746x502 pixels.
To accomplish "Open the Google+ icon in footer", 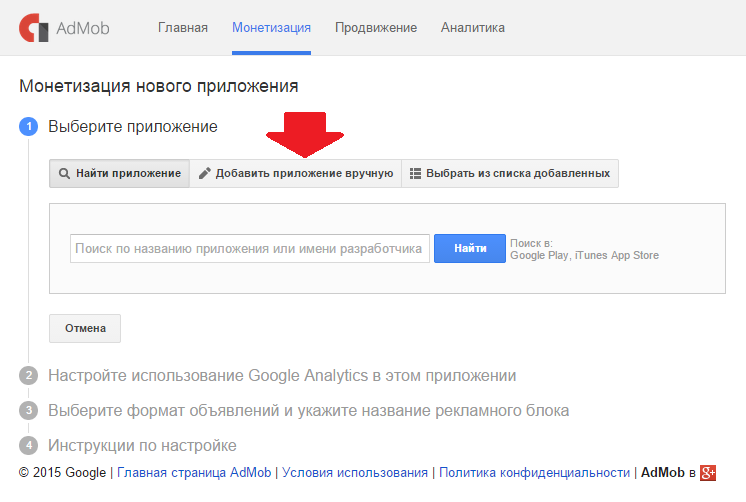I will click(707, 473).
